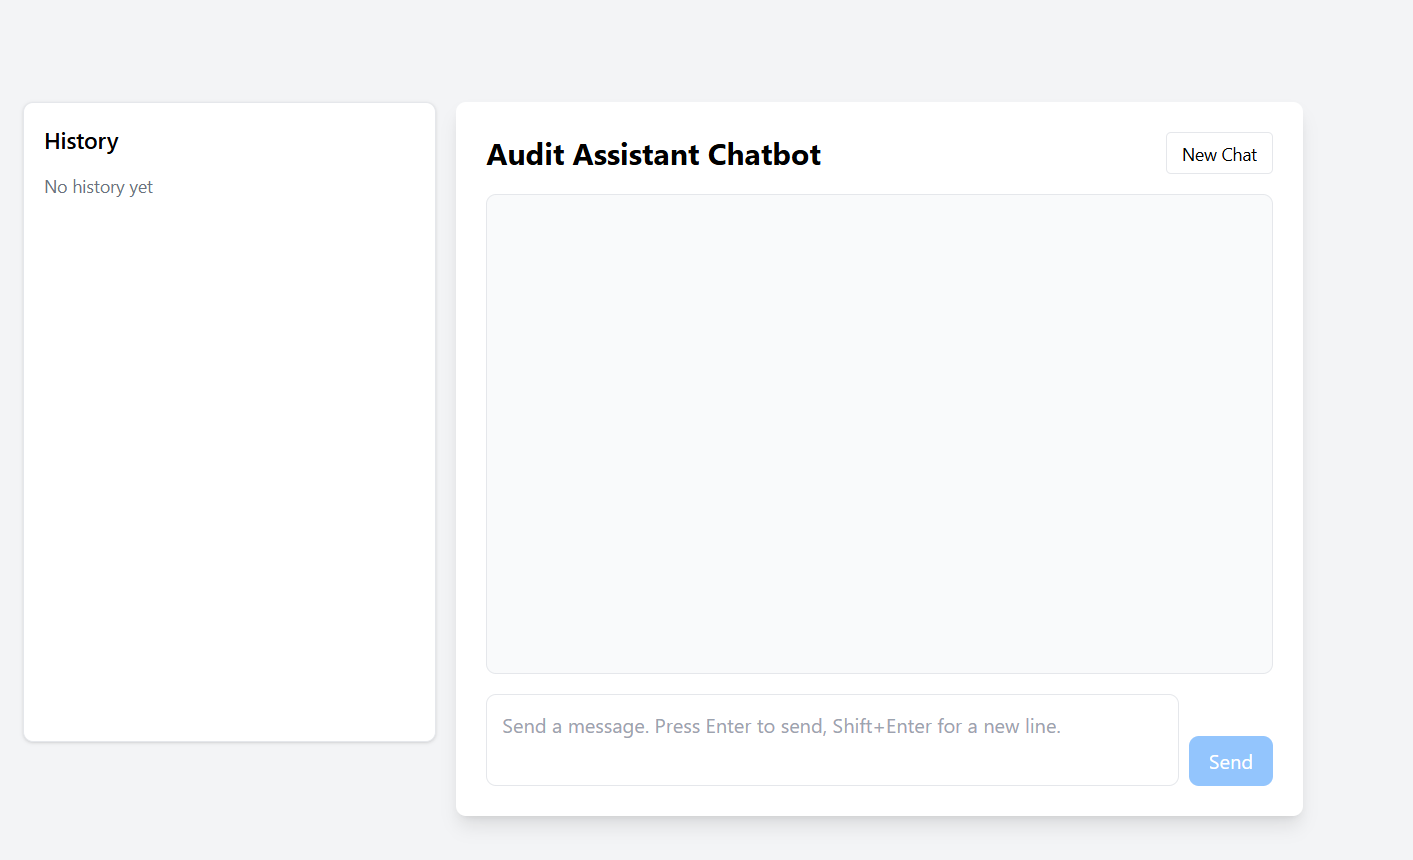Click the 'No history yet' placeholder text
Screen dimensions: 1413x860
[x=98, y=187]
